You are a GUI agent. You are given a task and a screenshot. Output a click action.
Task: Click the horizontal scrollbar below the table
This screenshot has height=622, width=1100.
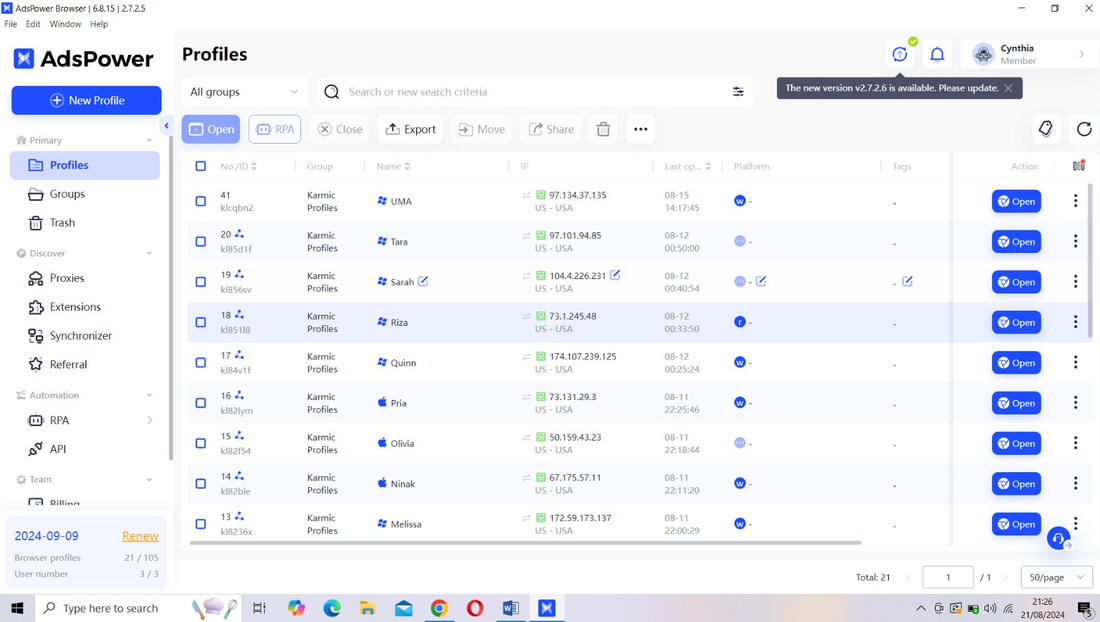coord(525,543)
